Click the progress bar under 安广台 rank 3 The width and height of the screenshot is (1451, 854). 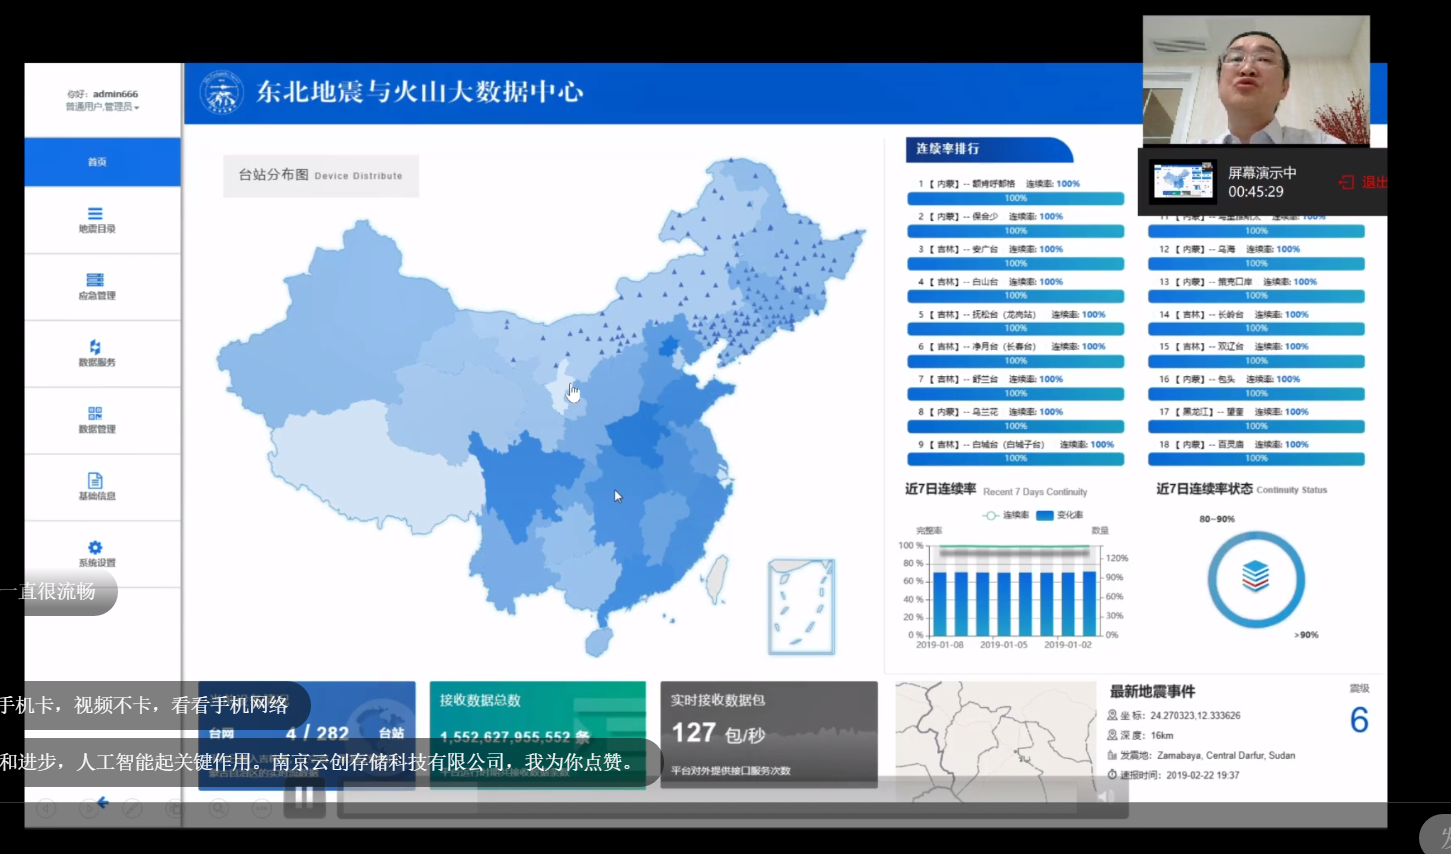tap(1016, 263)
